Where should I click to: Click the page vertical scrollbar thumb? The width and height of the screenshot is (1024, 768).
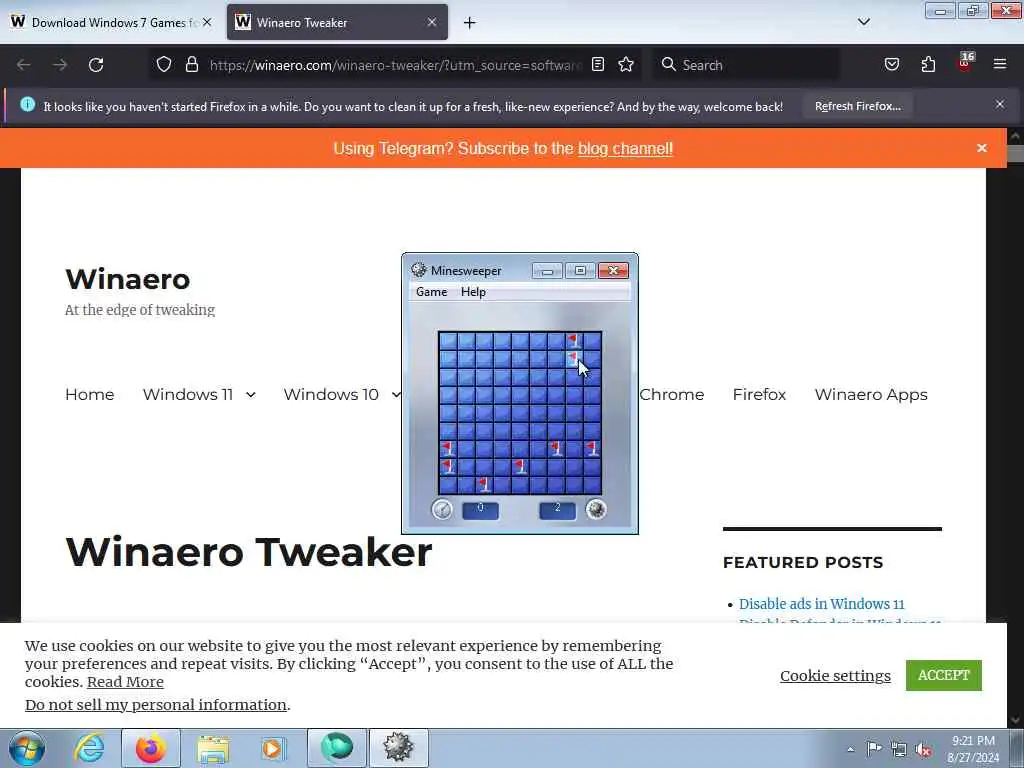point(1016,154)
